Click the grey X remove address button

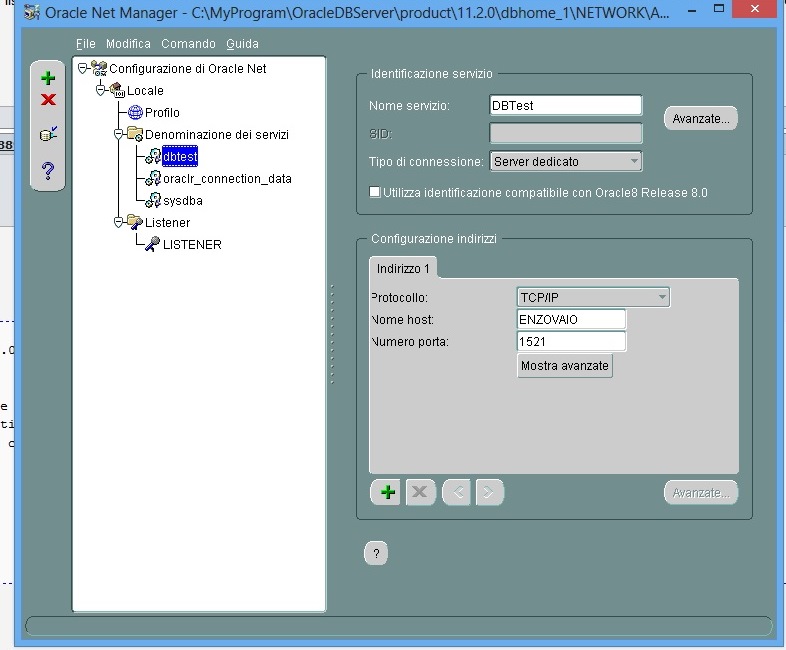[420, 492]
